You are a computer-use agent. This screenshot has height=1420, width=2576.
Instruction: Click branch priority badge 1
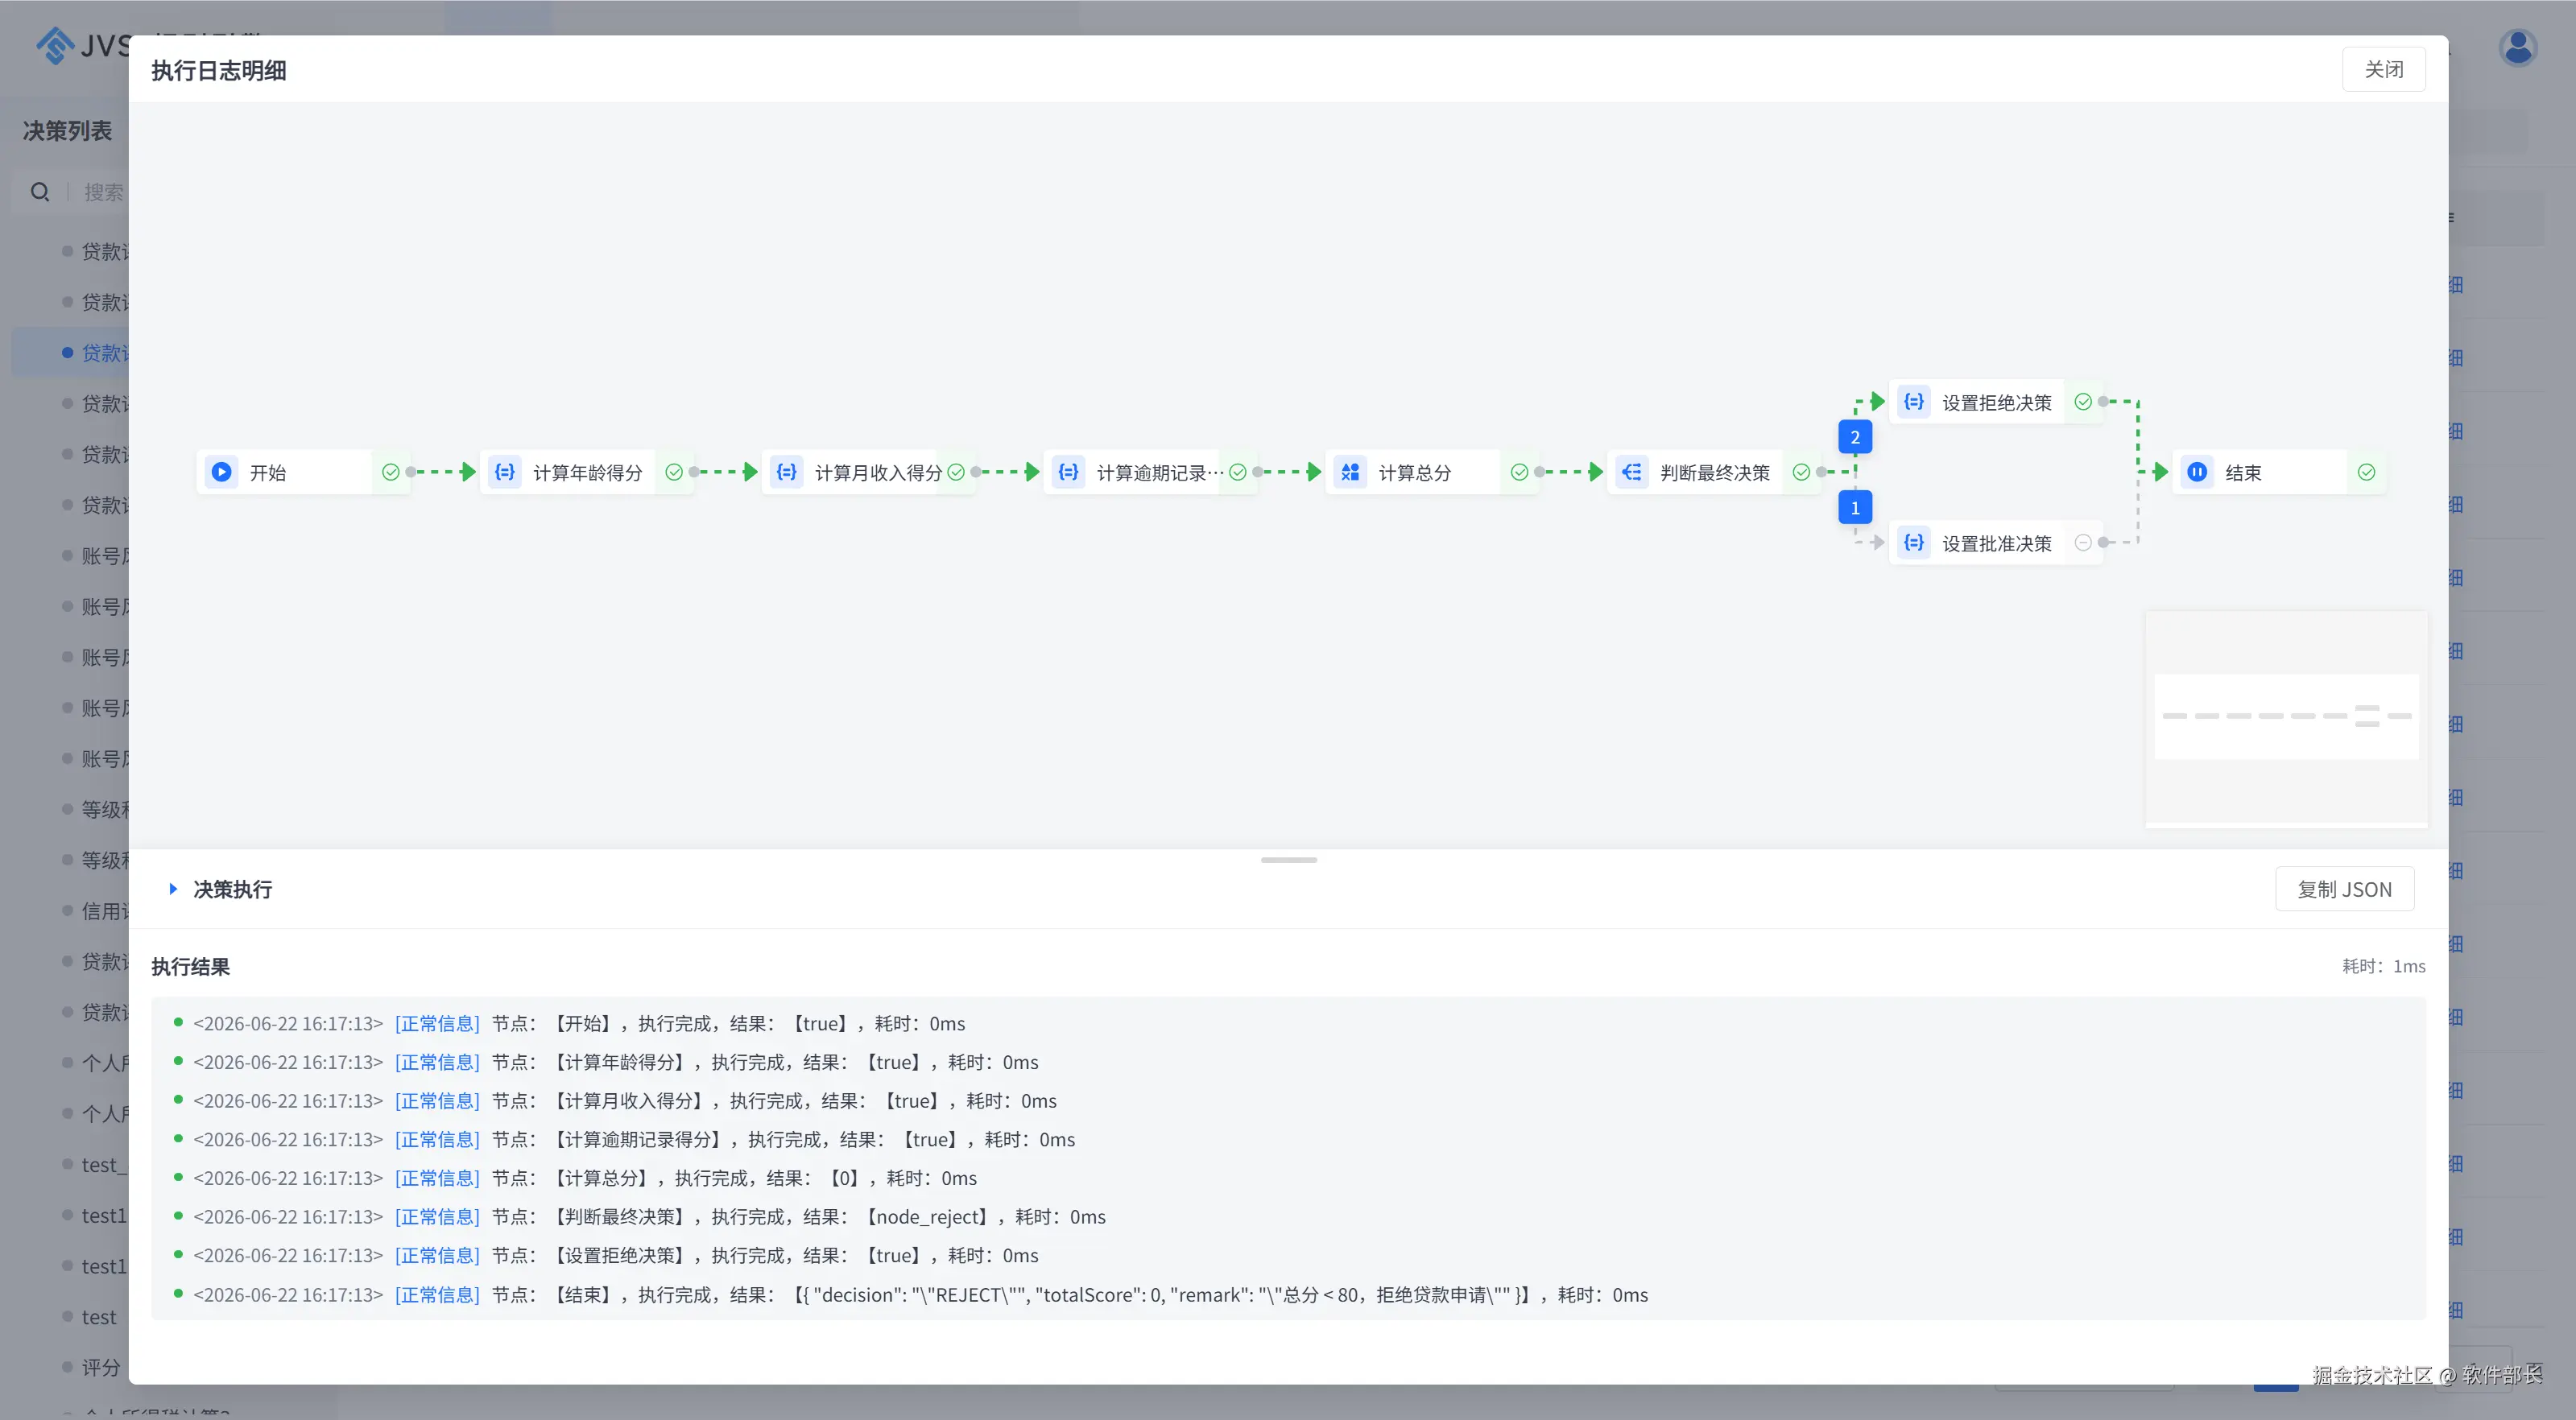[1855, 508]
